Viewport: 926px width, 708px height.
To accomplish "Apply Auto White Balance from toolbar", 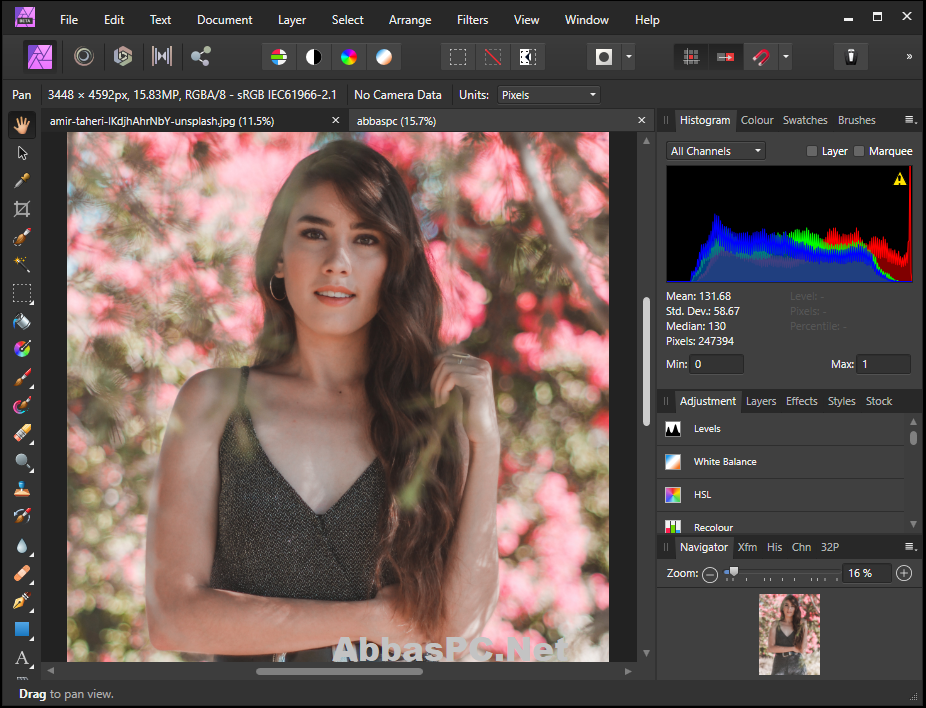I will tap(384, 57).
